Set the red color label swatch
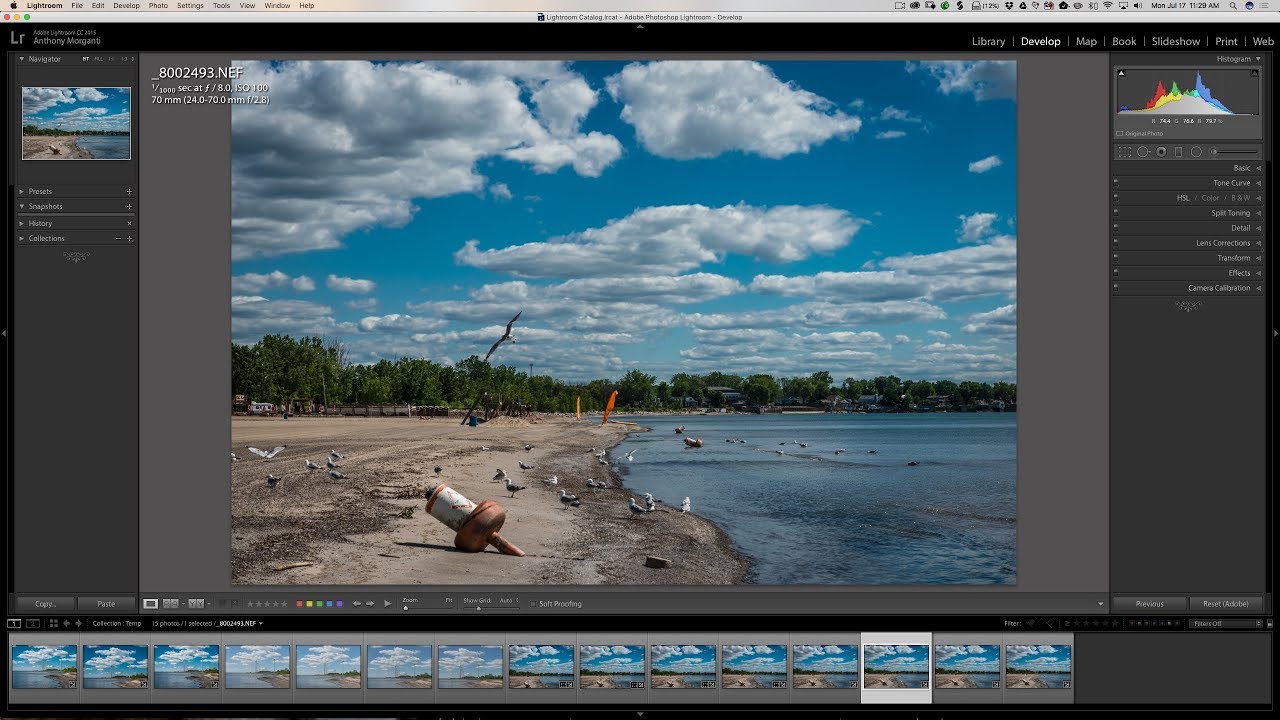Viewport: 1280px width, 720px height. click(300, 604)
